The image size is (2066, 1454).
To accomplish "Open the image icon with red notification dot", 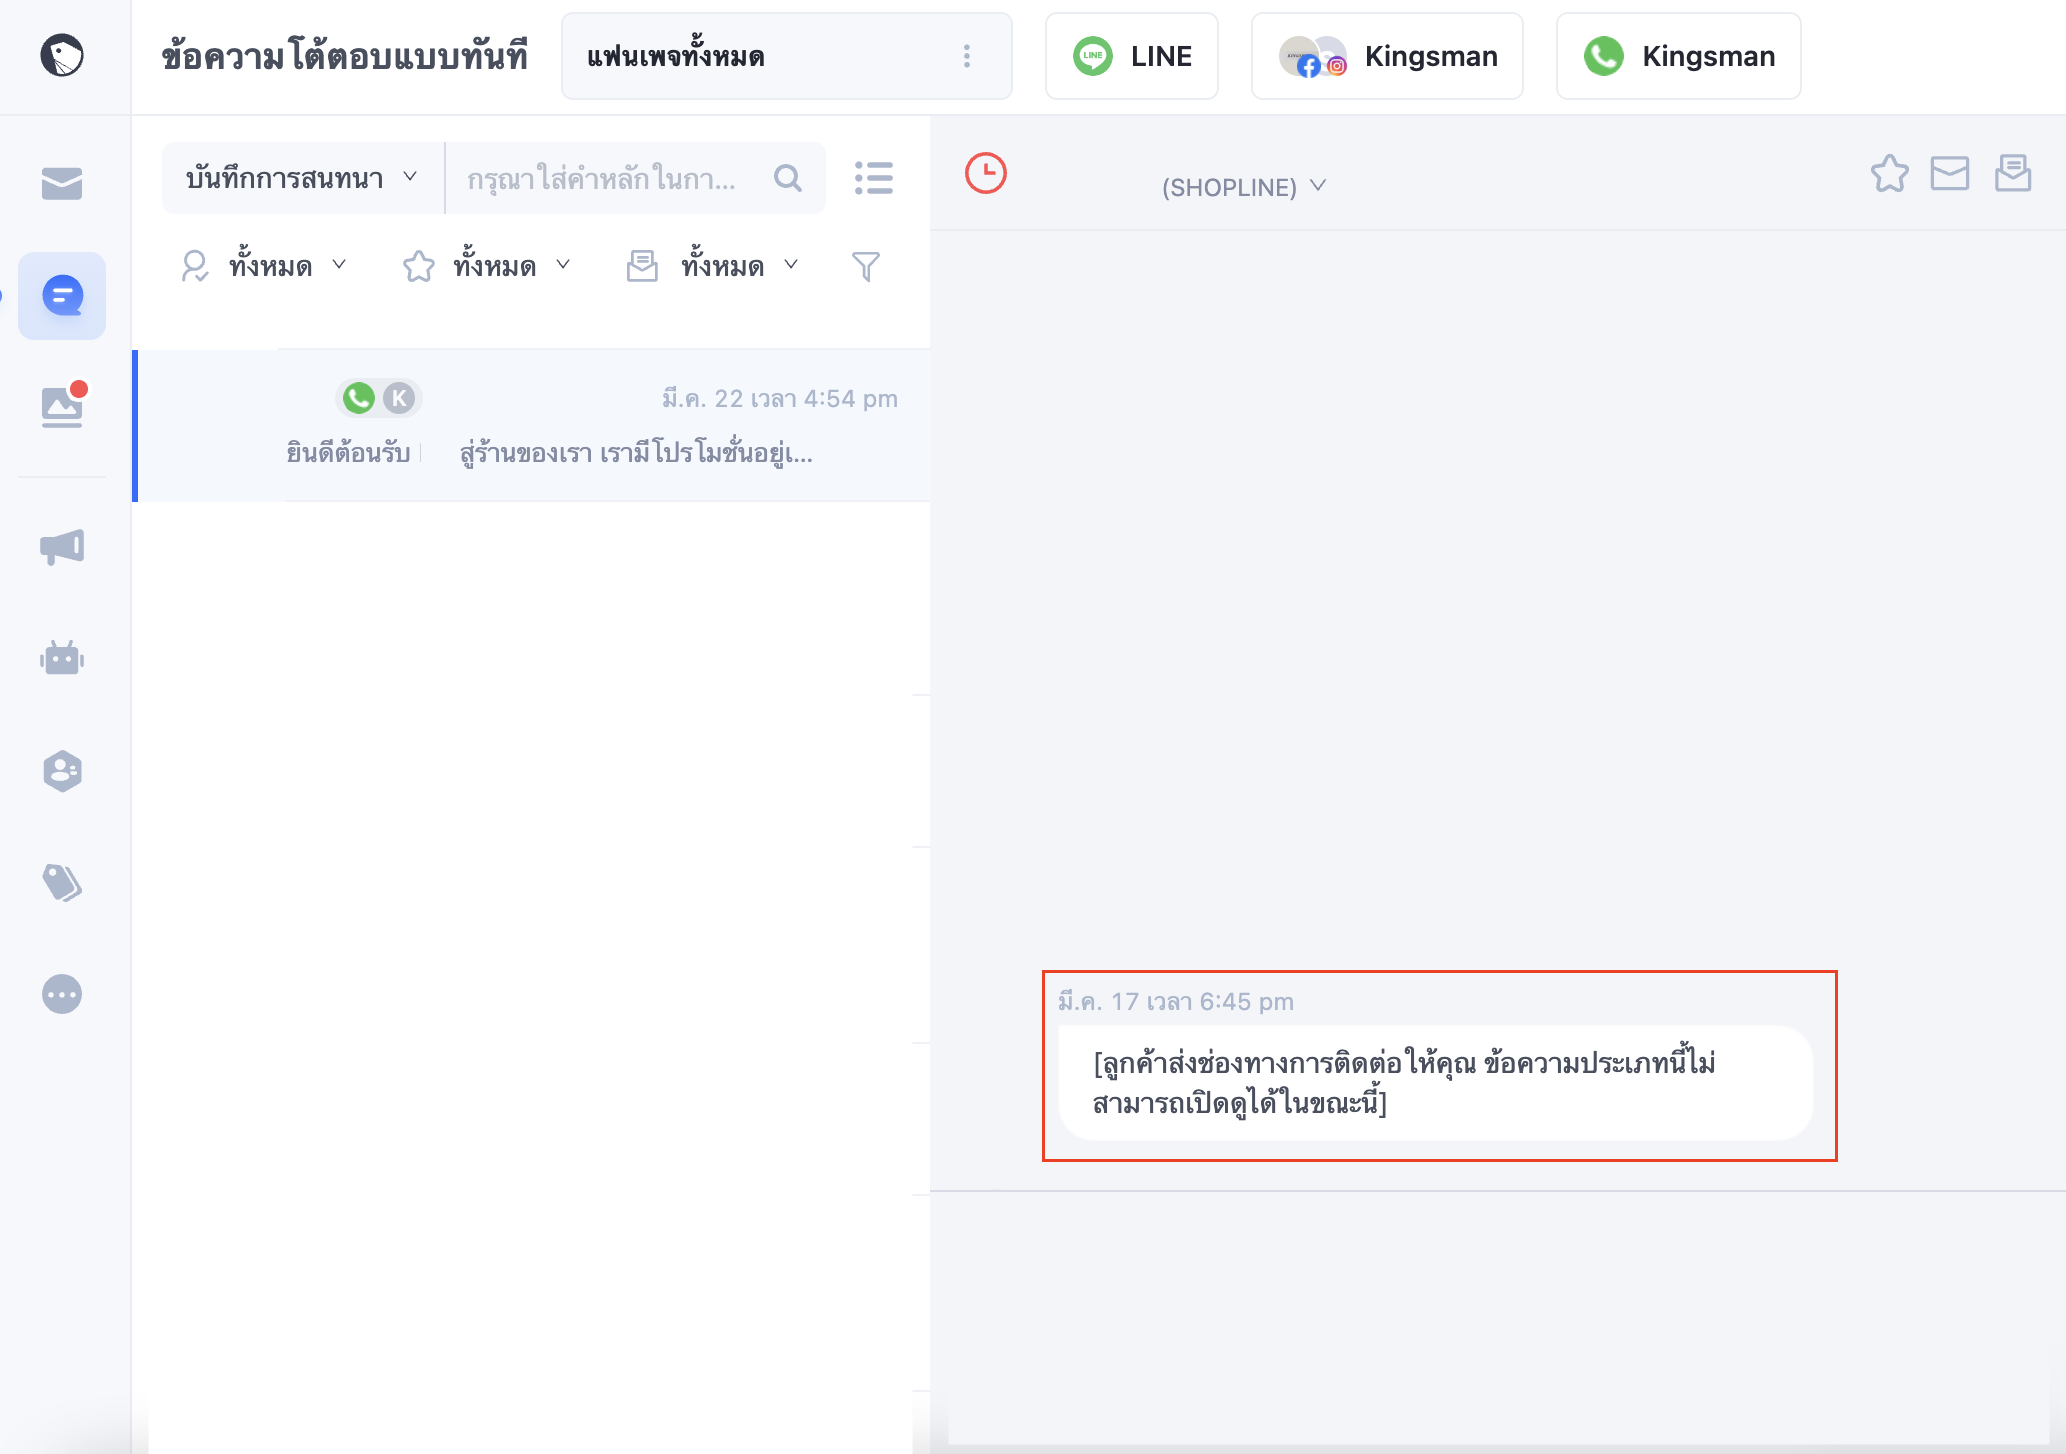I will tap(62, 405).
